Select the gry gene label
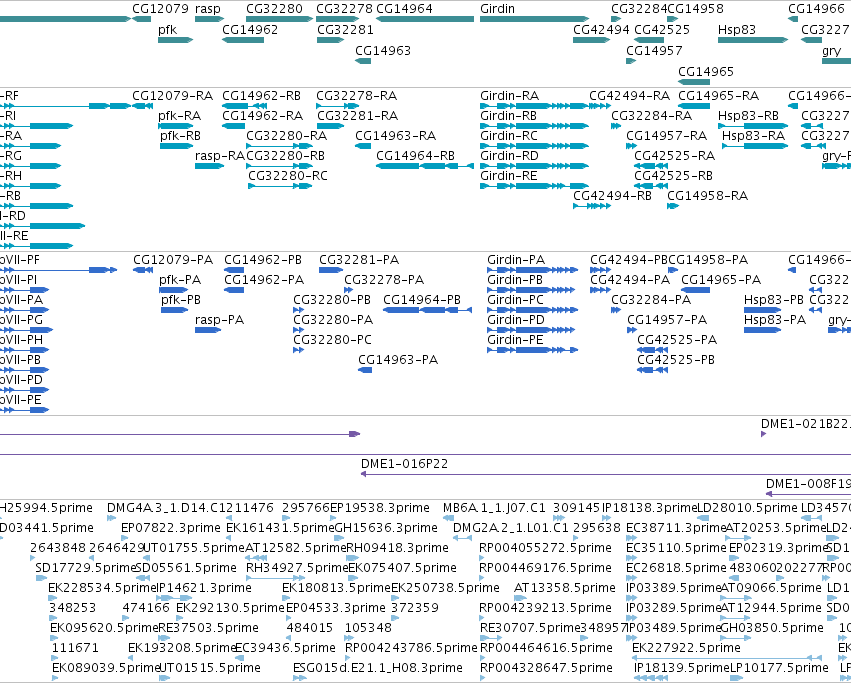The image size is (851, 683). pos(831,51)
